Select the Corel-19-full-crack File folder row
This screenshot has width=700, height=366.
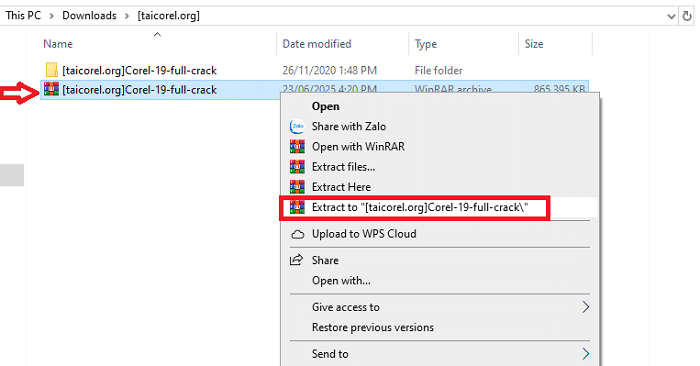point(315,70)
